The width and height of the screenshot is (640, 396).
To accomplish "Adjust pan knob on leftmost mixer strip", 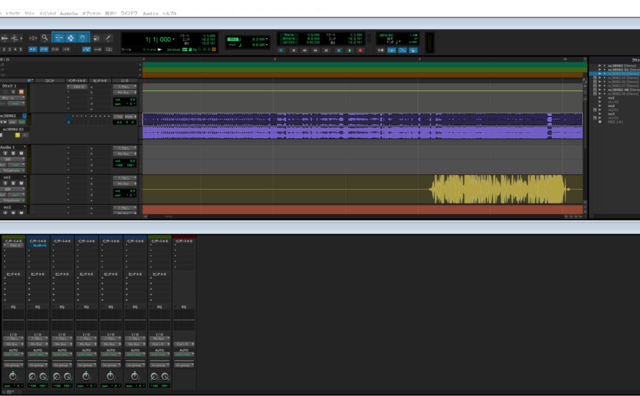I will tap(13, 376).
